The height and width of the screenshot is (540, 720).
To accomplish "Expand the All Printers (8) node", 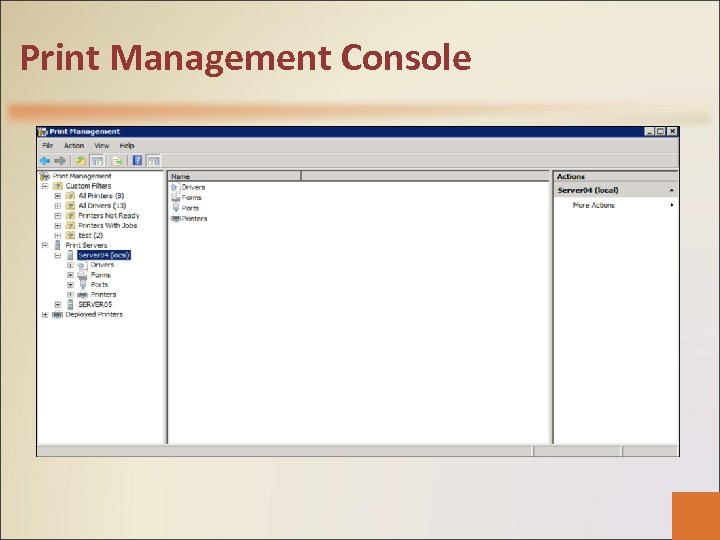I will tap(58, 196).
